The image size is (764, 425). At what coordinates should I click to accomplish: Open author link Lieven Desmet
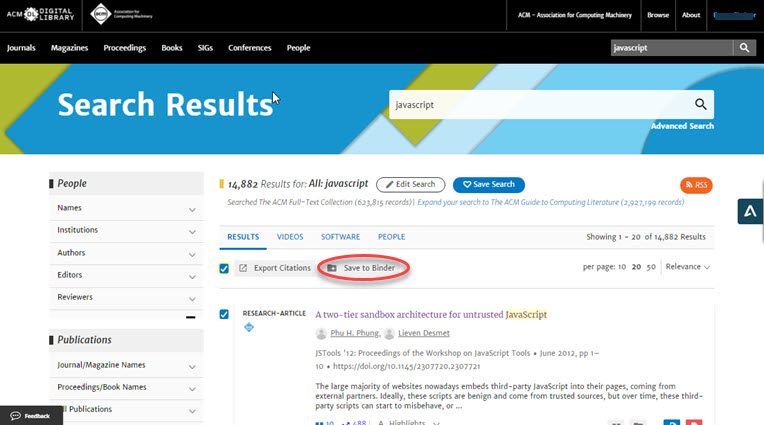[424, 333]
